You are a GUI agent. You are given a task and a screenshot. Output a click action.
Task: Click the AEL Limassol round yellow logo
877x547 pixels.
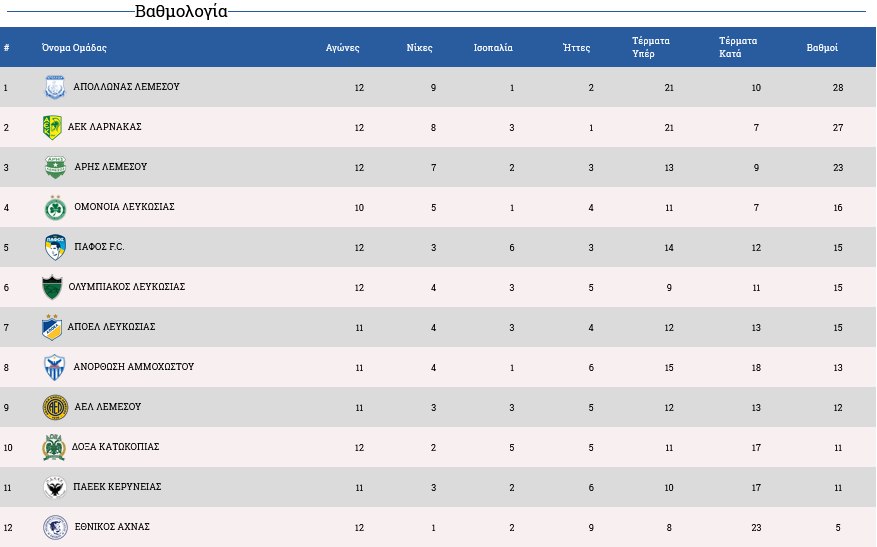(55, 407)
